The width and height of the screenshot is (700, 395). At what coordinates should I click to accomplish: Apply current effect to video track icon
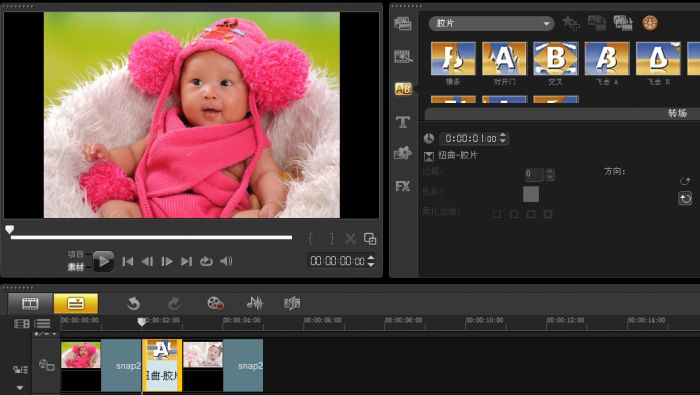pos(597,23)
